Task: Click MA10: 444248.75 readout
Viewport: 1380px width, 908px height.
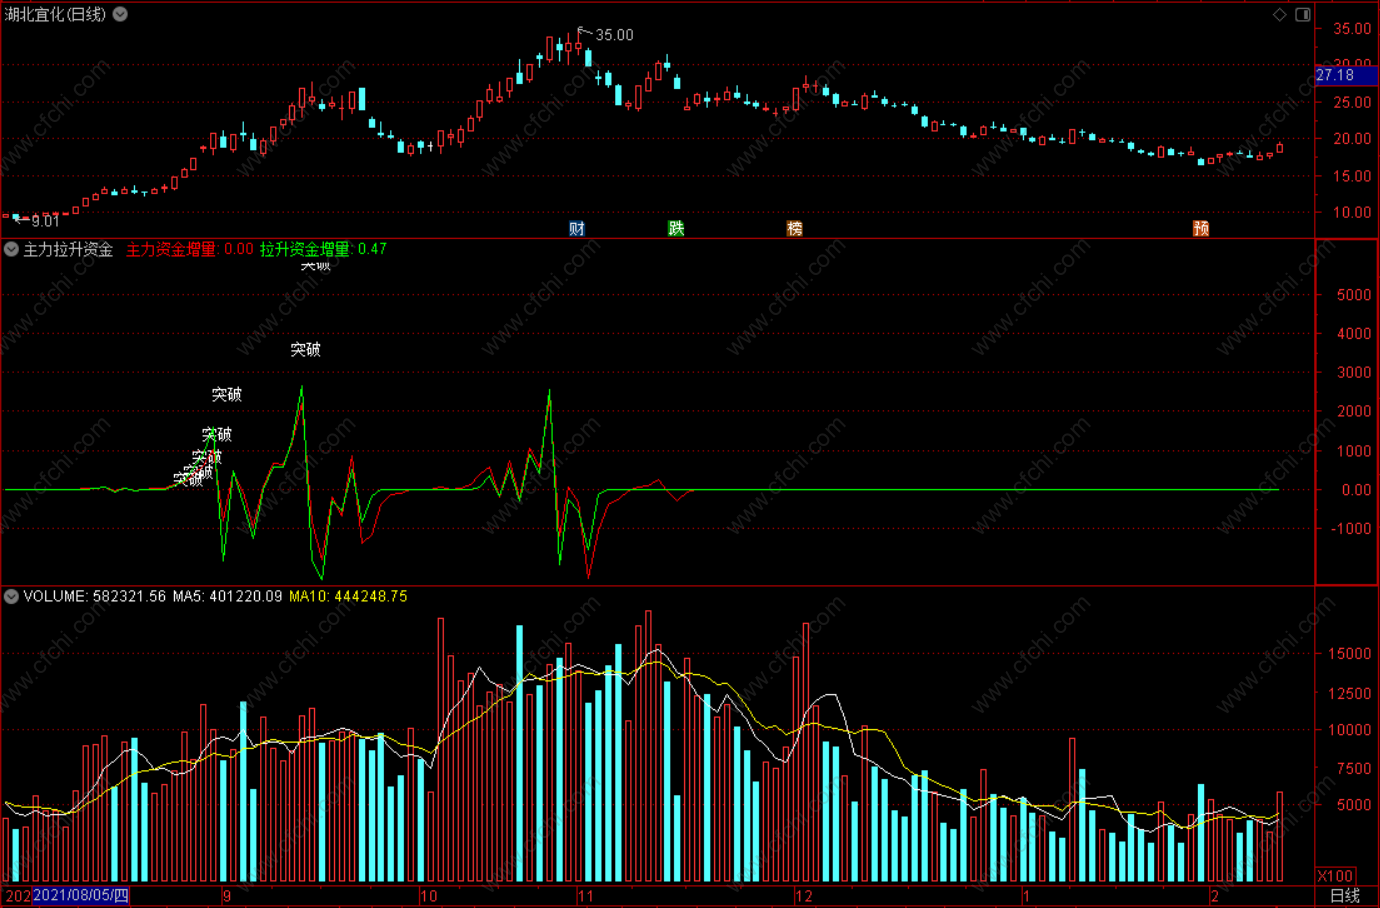Action: click(x=348, y=596)
